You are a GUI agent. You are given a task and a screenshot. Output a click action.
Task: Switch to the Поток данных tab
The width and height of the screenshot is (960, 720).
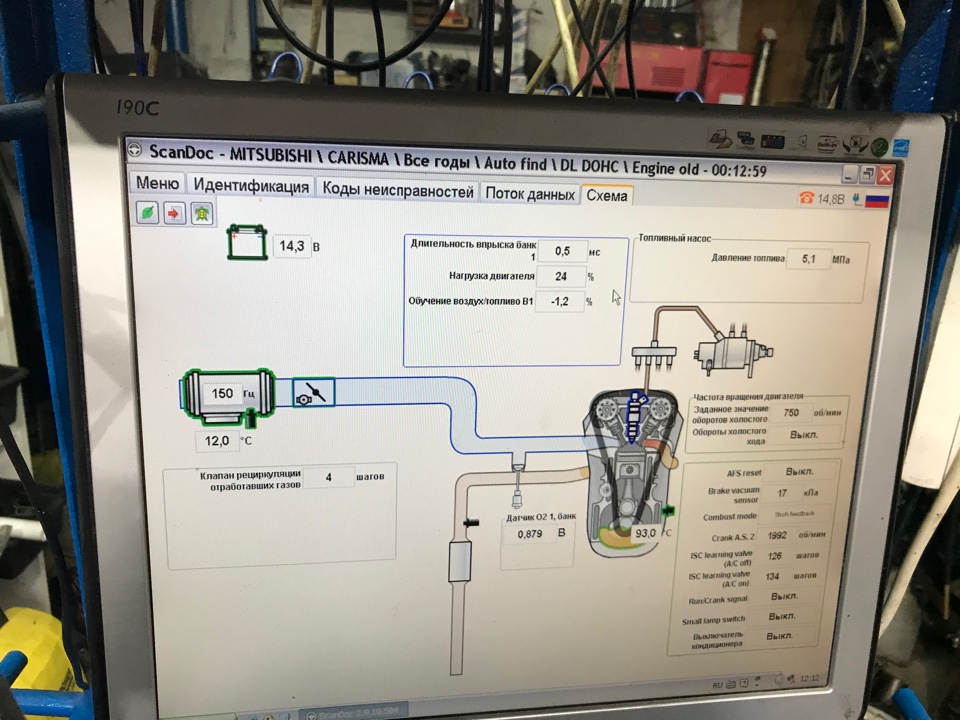tap(530, 193)
